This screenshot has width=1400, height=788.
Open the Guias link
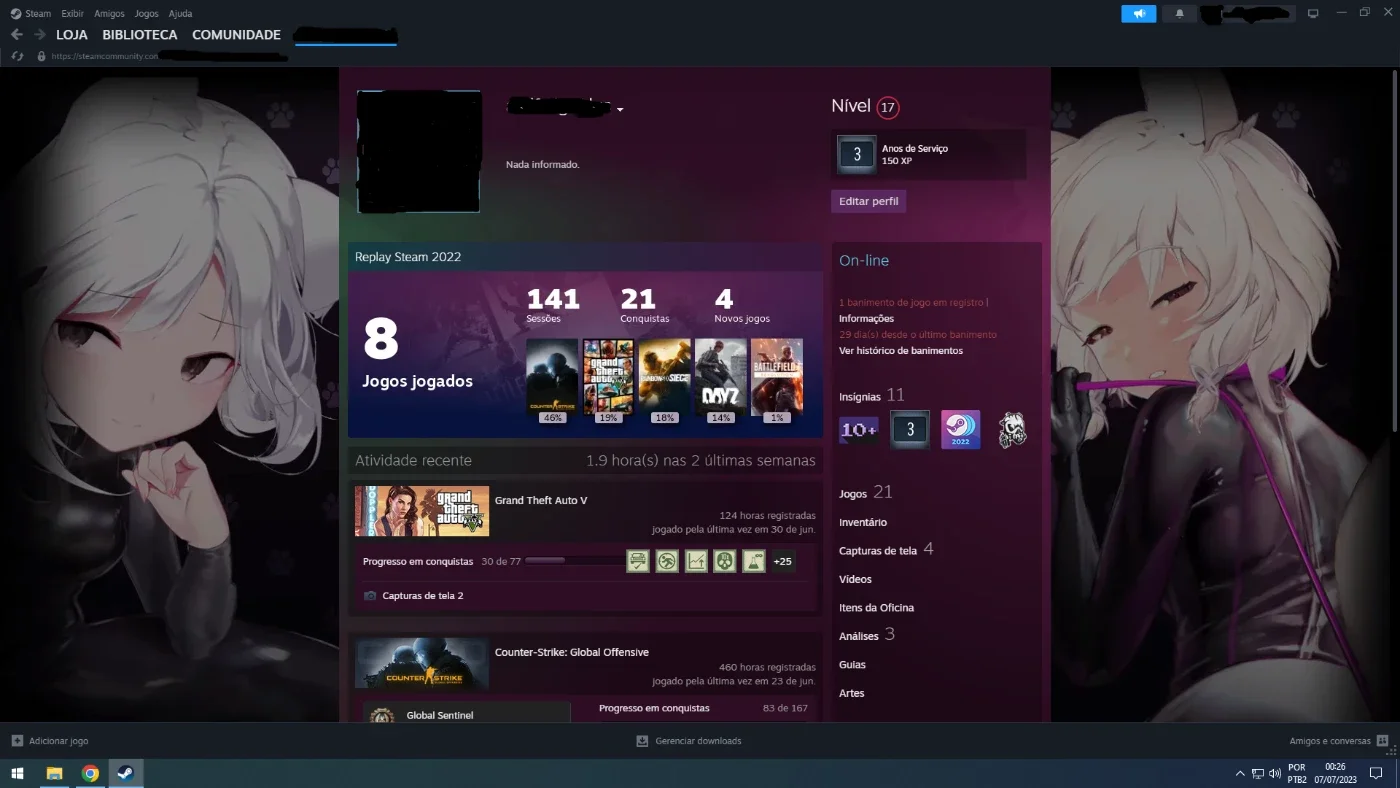(x=852, y=665)
